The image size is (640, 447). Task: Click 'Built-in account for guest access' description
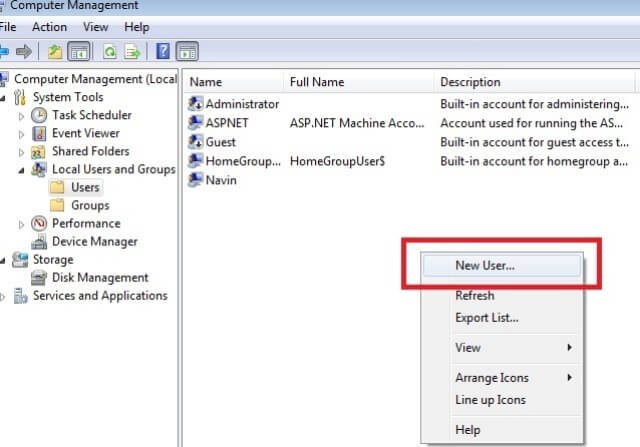(x=534, y=142)
